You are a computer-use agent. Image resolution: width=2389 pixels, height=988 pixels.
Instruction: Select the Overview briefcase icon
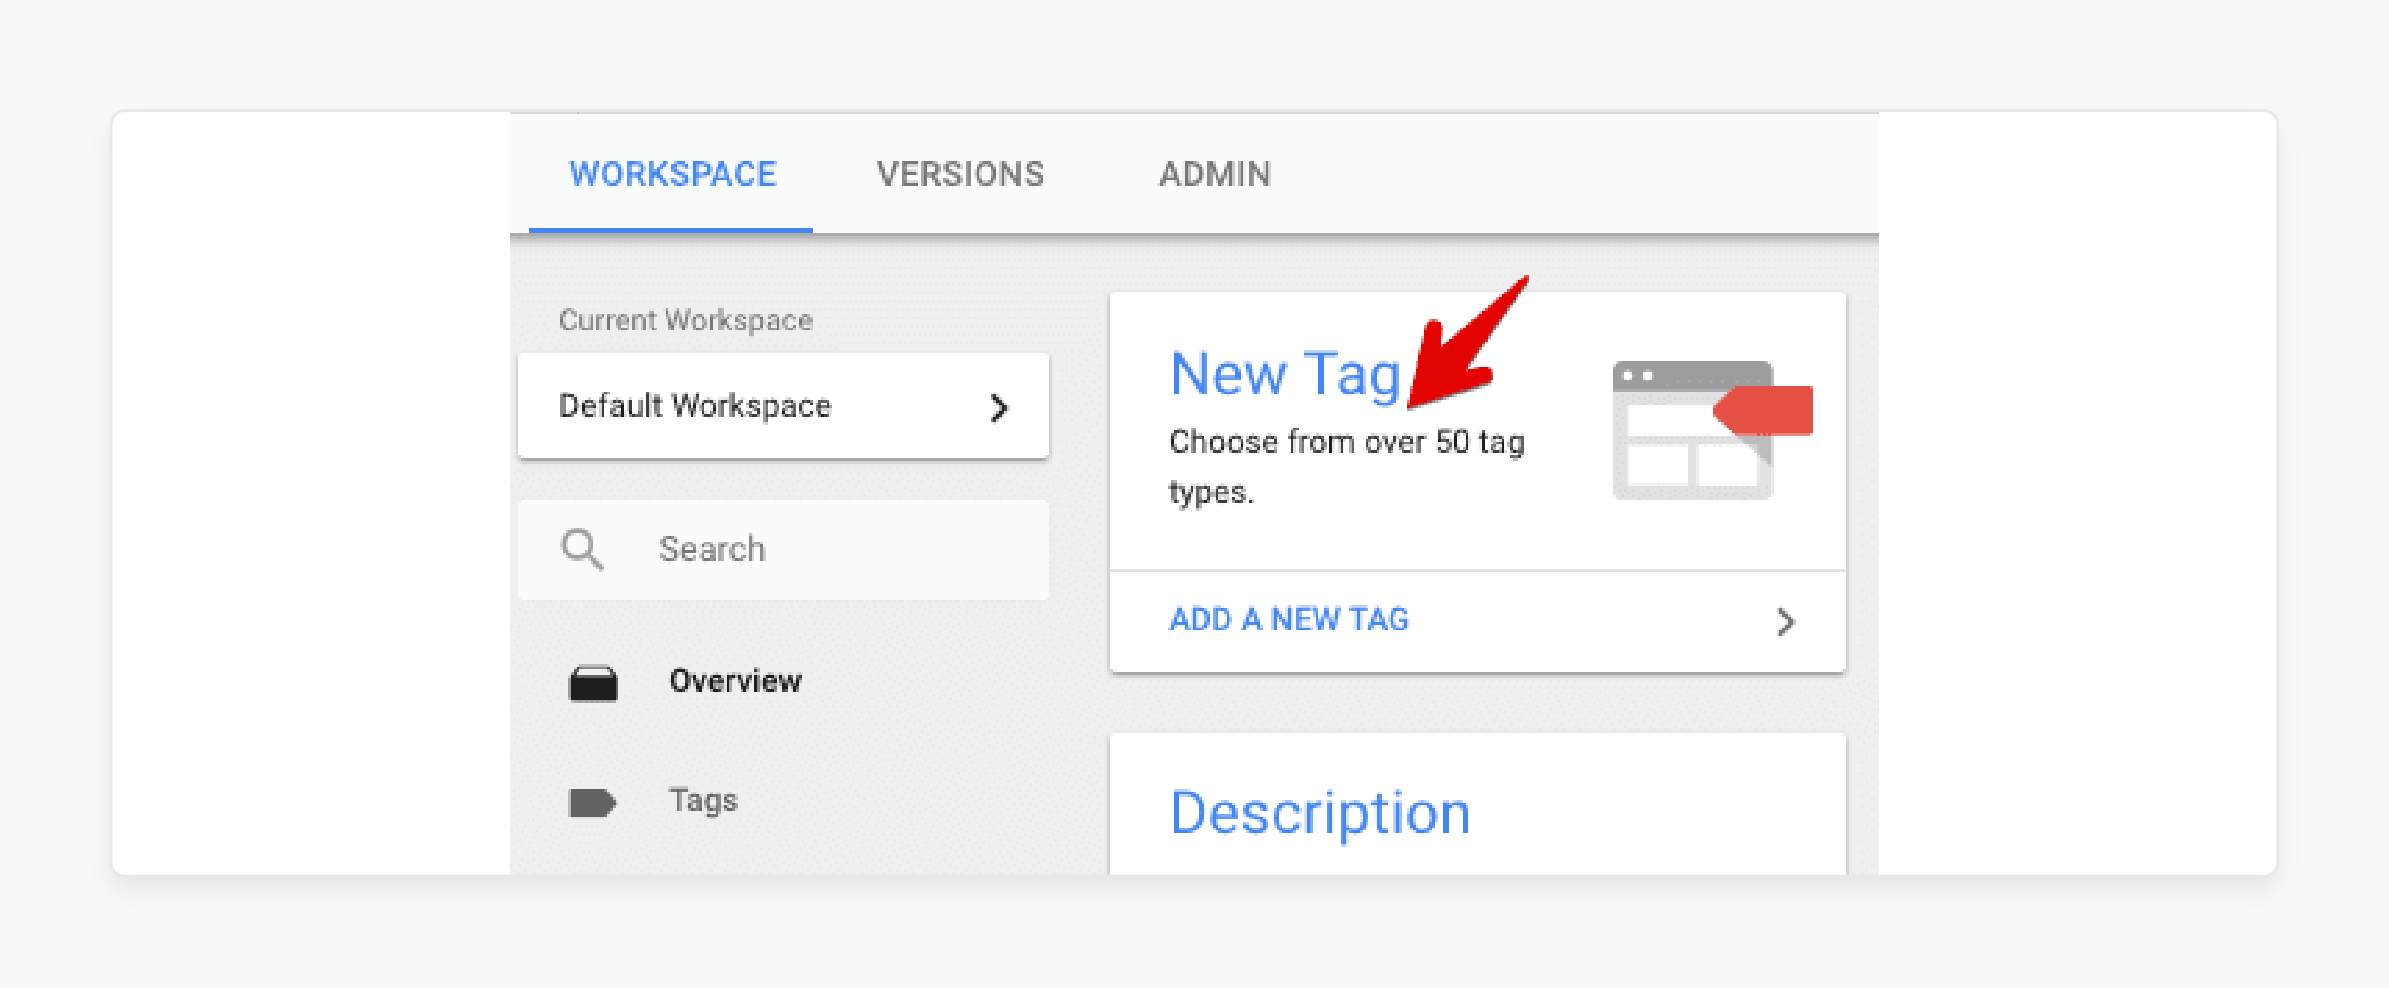point(593,683)
